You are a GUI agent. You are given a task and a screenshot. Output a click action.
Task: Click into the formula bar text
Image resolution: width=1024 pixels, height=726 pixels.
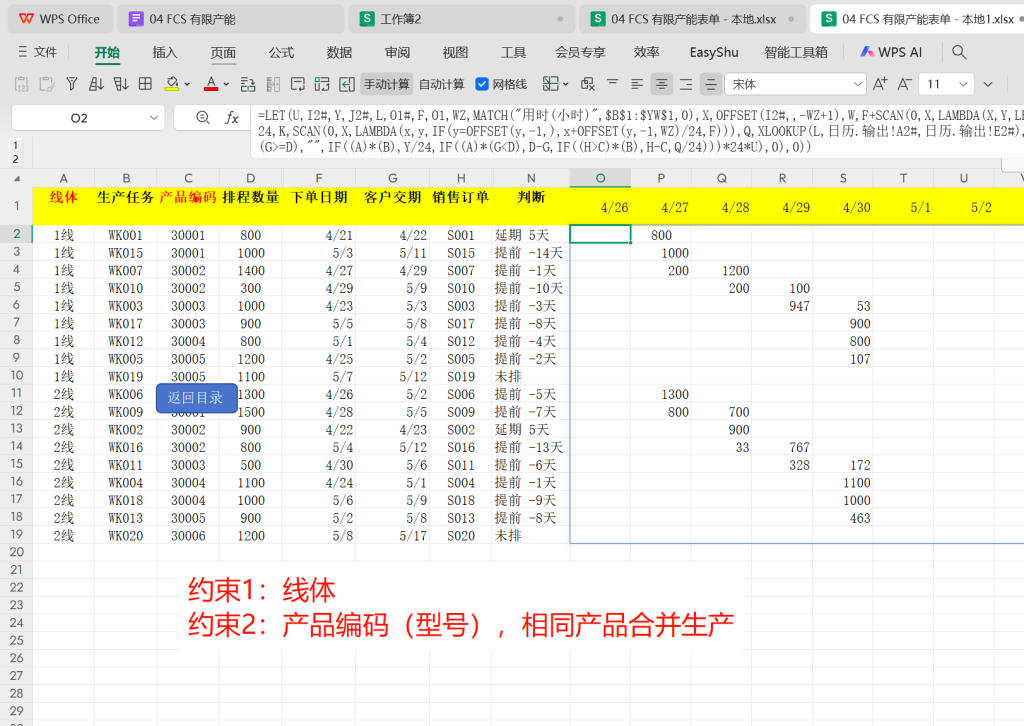[637, 131]
